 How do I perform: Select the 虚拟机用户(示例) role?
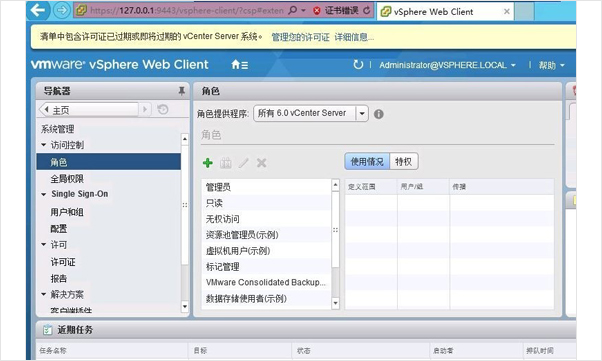[x=266, y=251]
